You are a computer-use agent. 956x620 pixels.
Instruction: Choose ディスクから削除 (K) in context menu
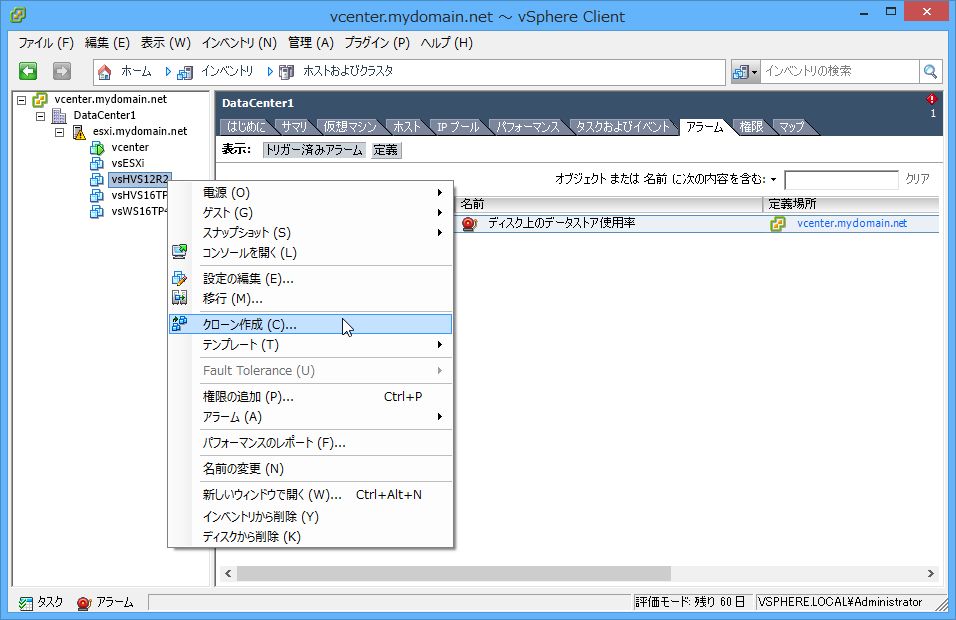310,536
